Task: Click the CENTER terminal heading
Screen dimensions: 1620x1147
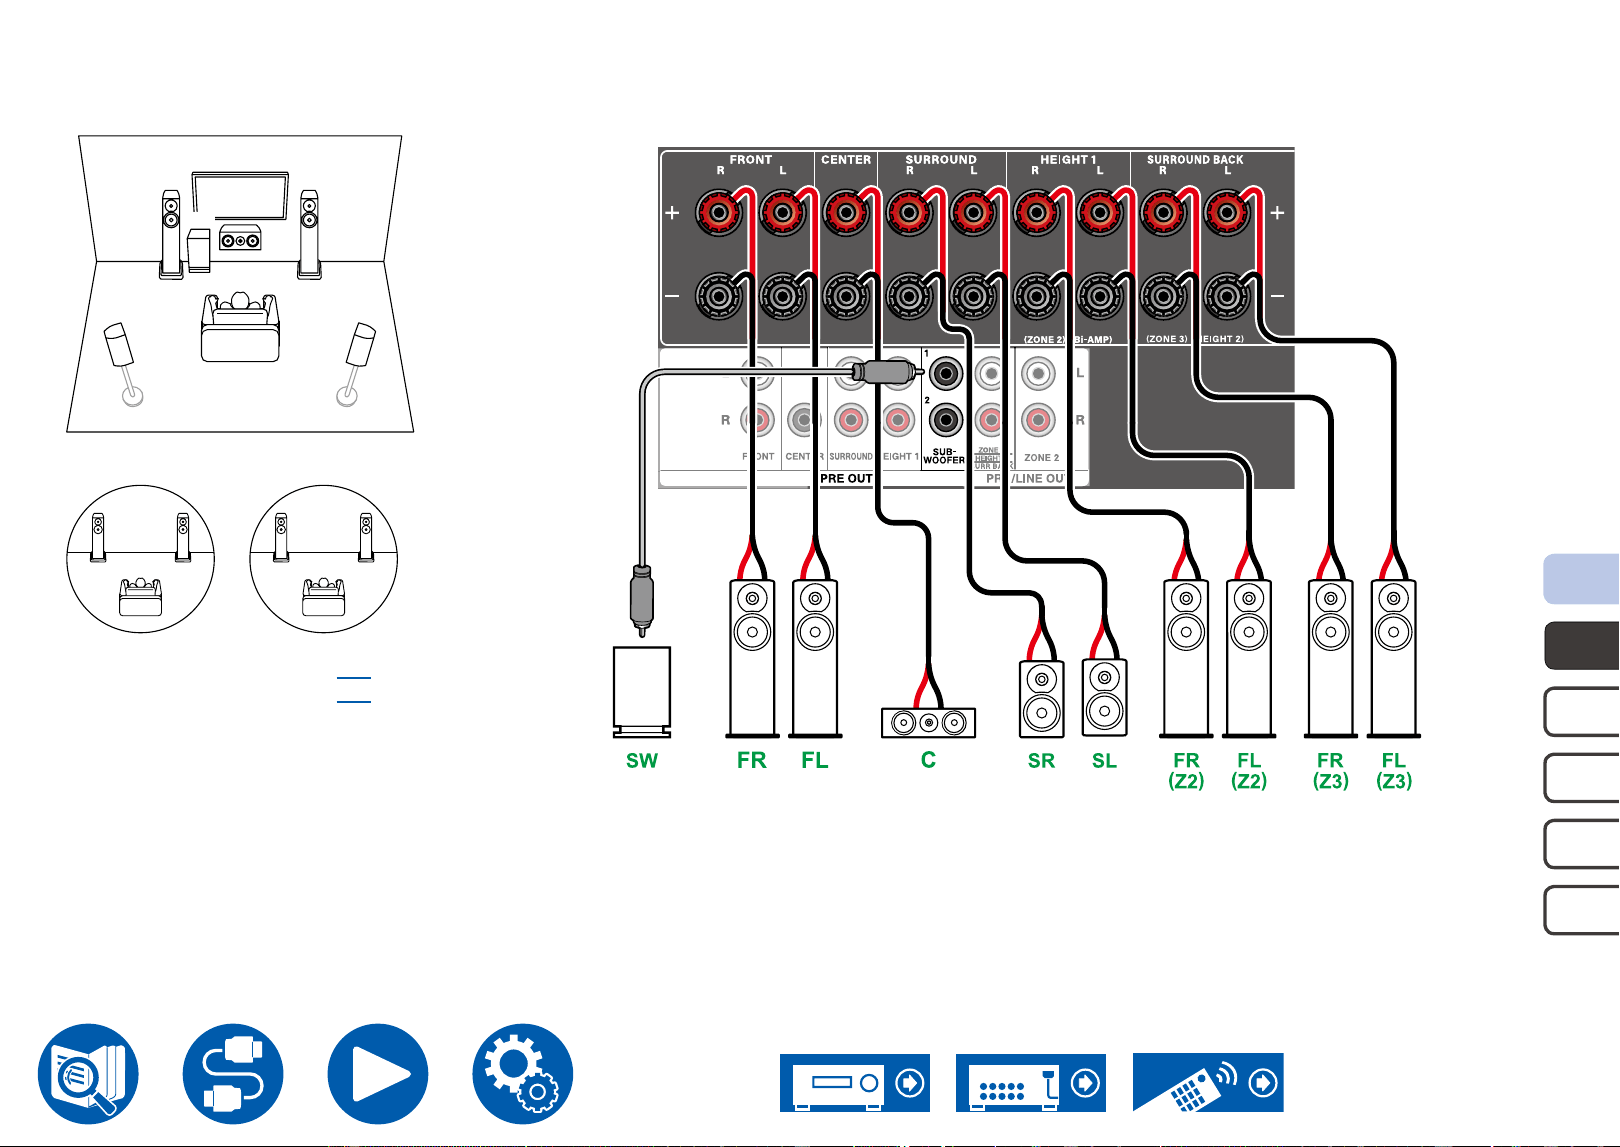Action: tap(846, 160)
